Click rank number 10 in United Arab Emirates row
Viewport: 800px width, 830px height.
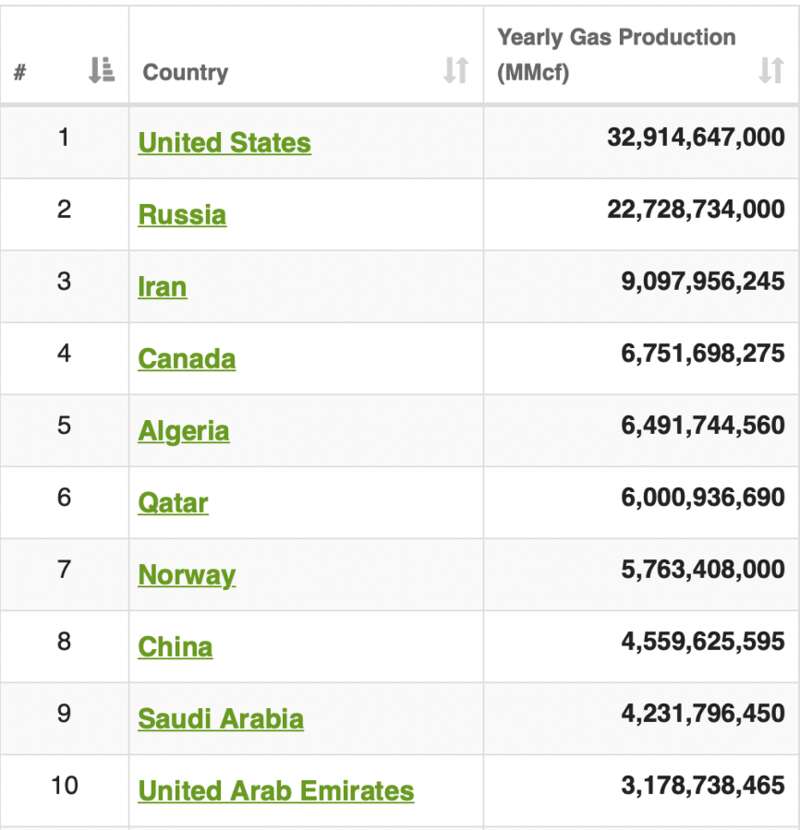(x=64, y=785)
